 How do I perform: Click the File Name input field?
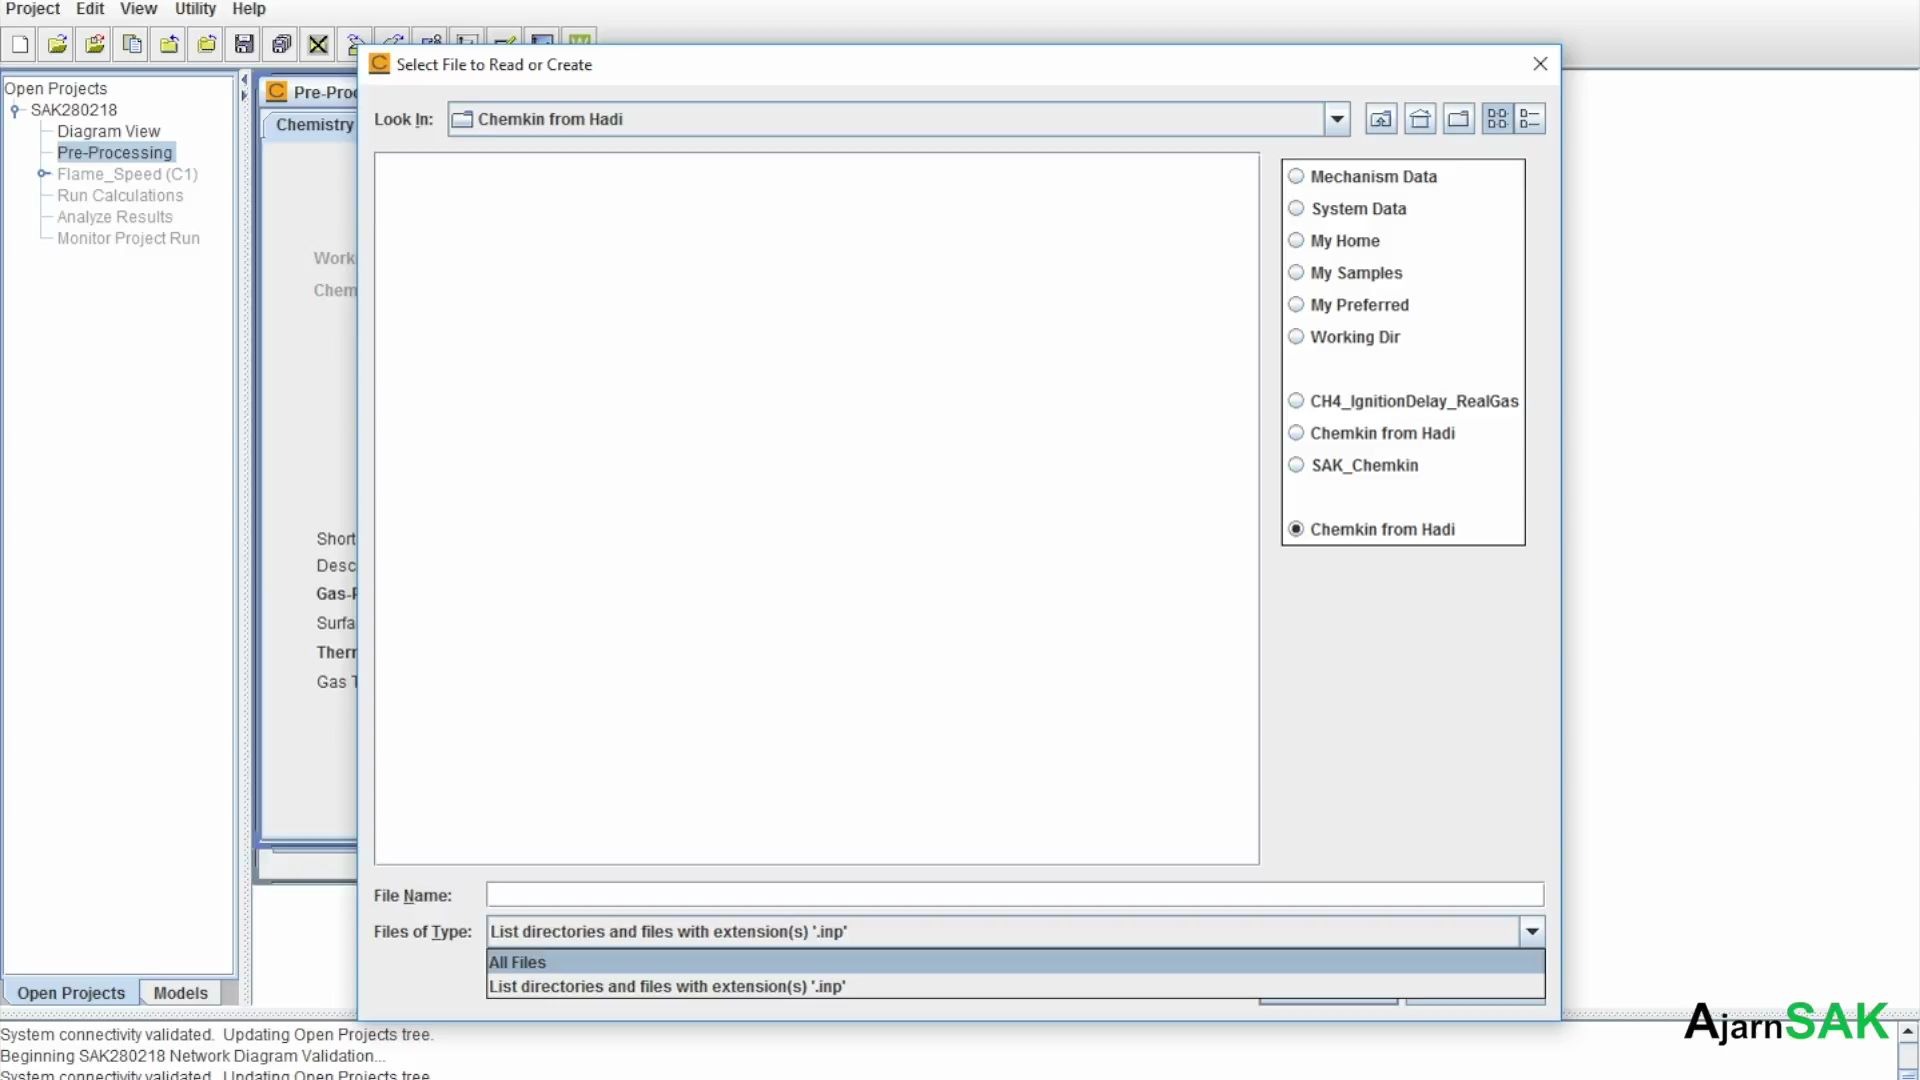click(x=1014, y=895)
